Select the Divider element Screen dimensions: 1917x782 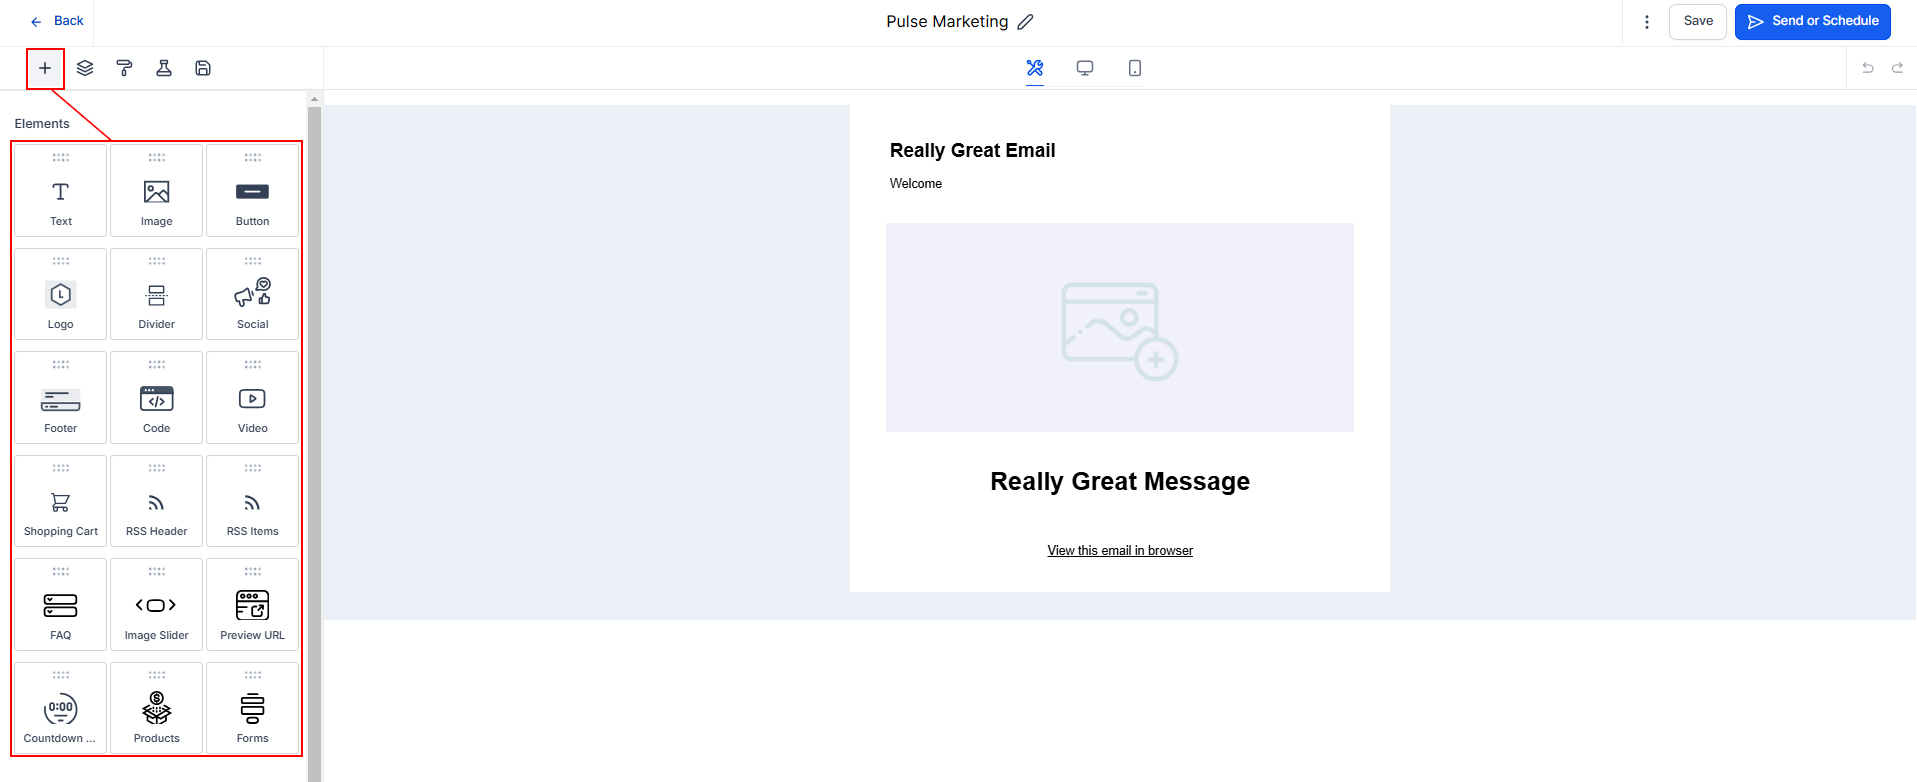[157, 294]
